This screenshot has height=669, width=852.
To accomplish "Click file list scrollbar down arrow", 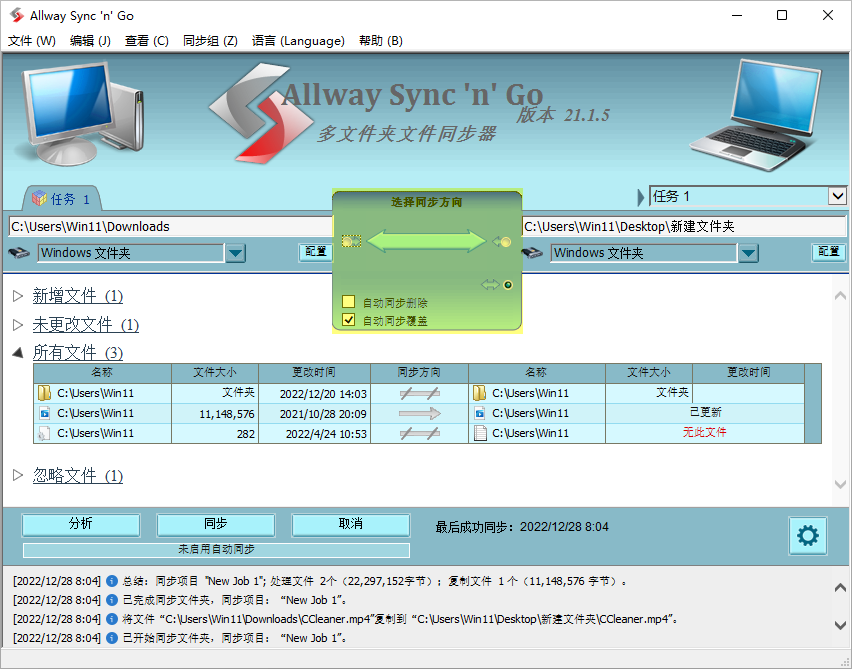I will (840, 484).
